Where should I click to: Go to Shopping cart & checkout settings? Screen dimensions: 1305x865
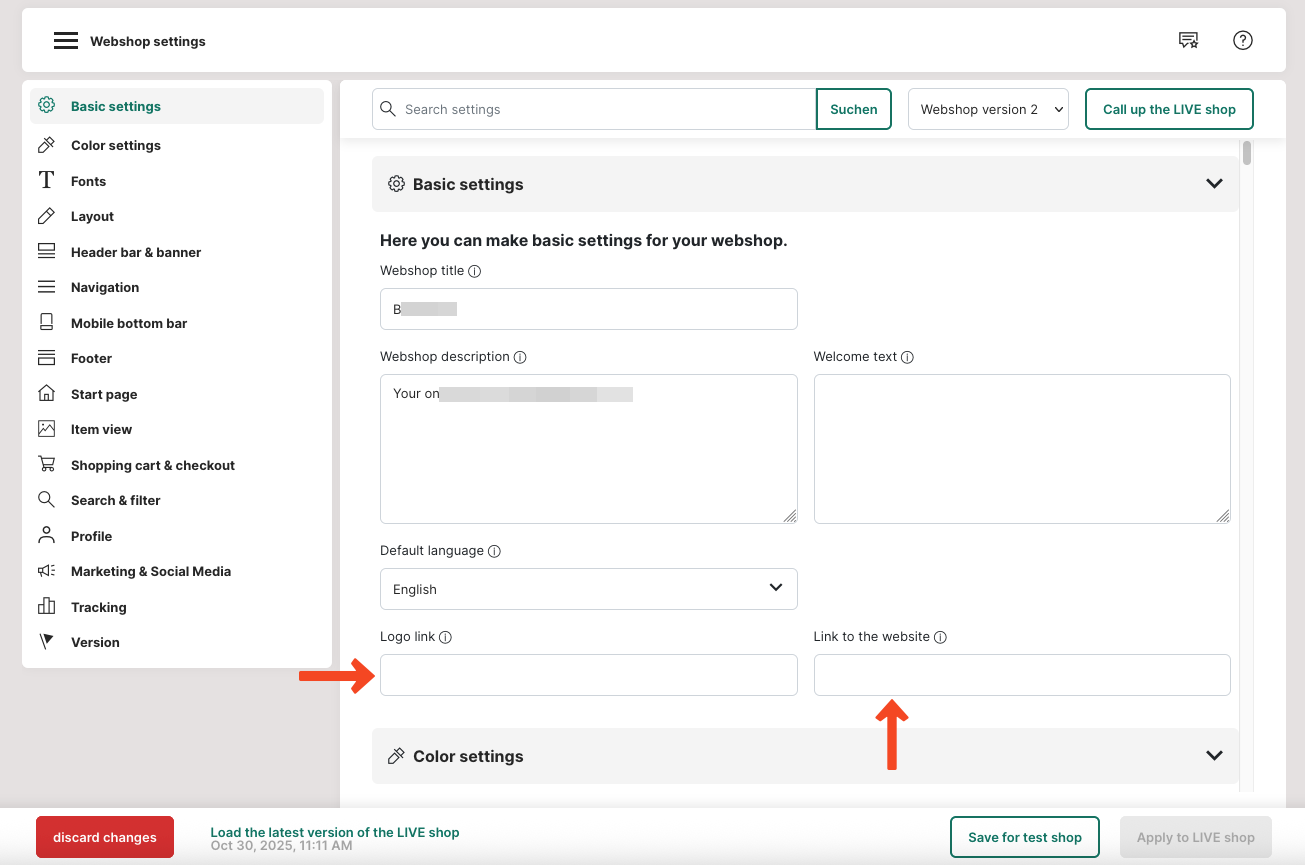(152, 465)
